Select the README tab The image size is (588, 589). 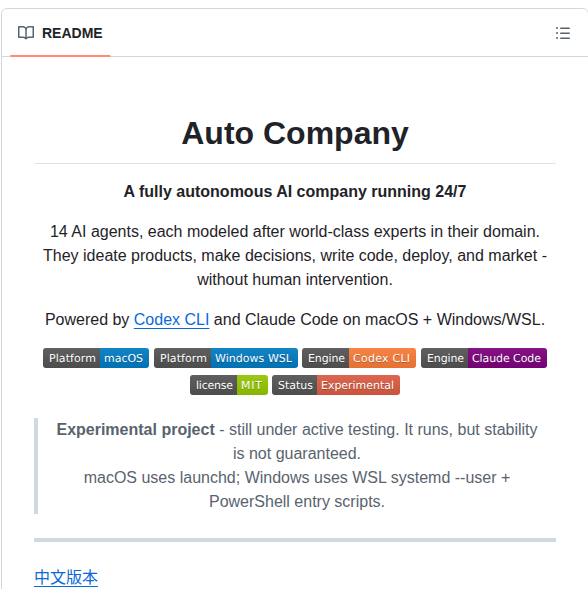(x=60, y=33)
